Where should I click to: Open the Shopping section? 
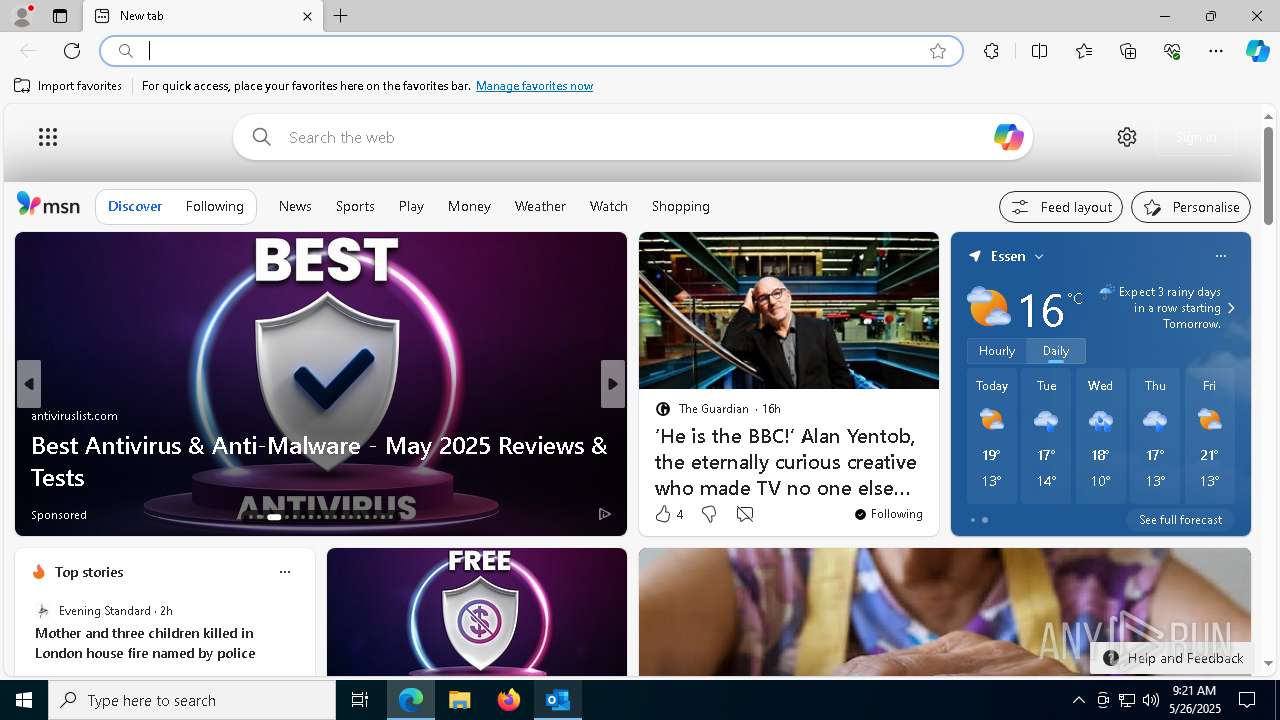[680, 206]
